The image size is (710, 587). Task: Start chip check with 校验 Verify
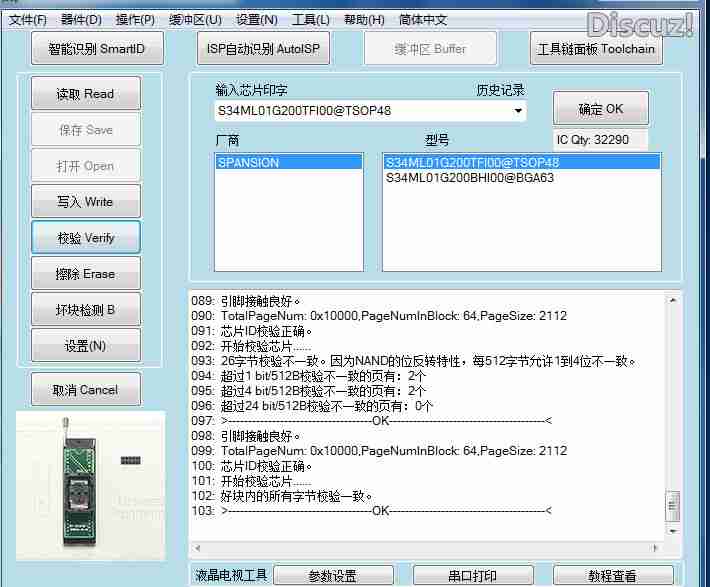pos(85,238)
